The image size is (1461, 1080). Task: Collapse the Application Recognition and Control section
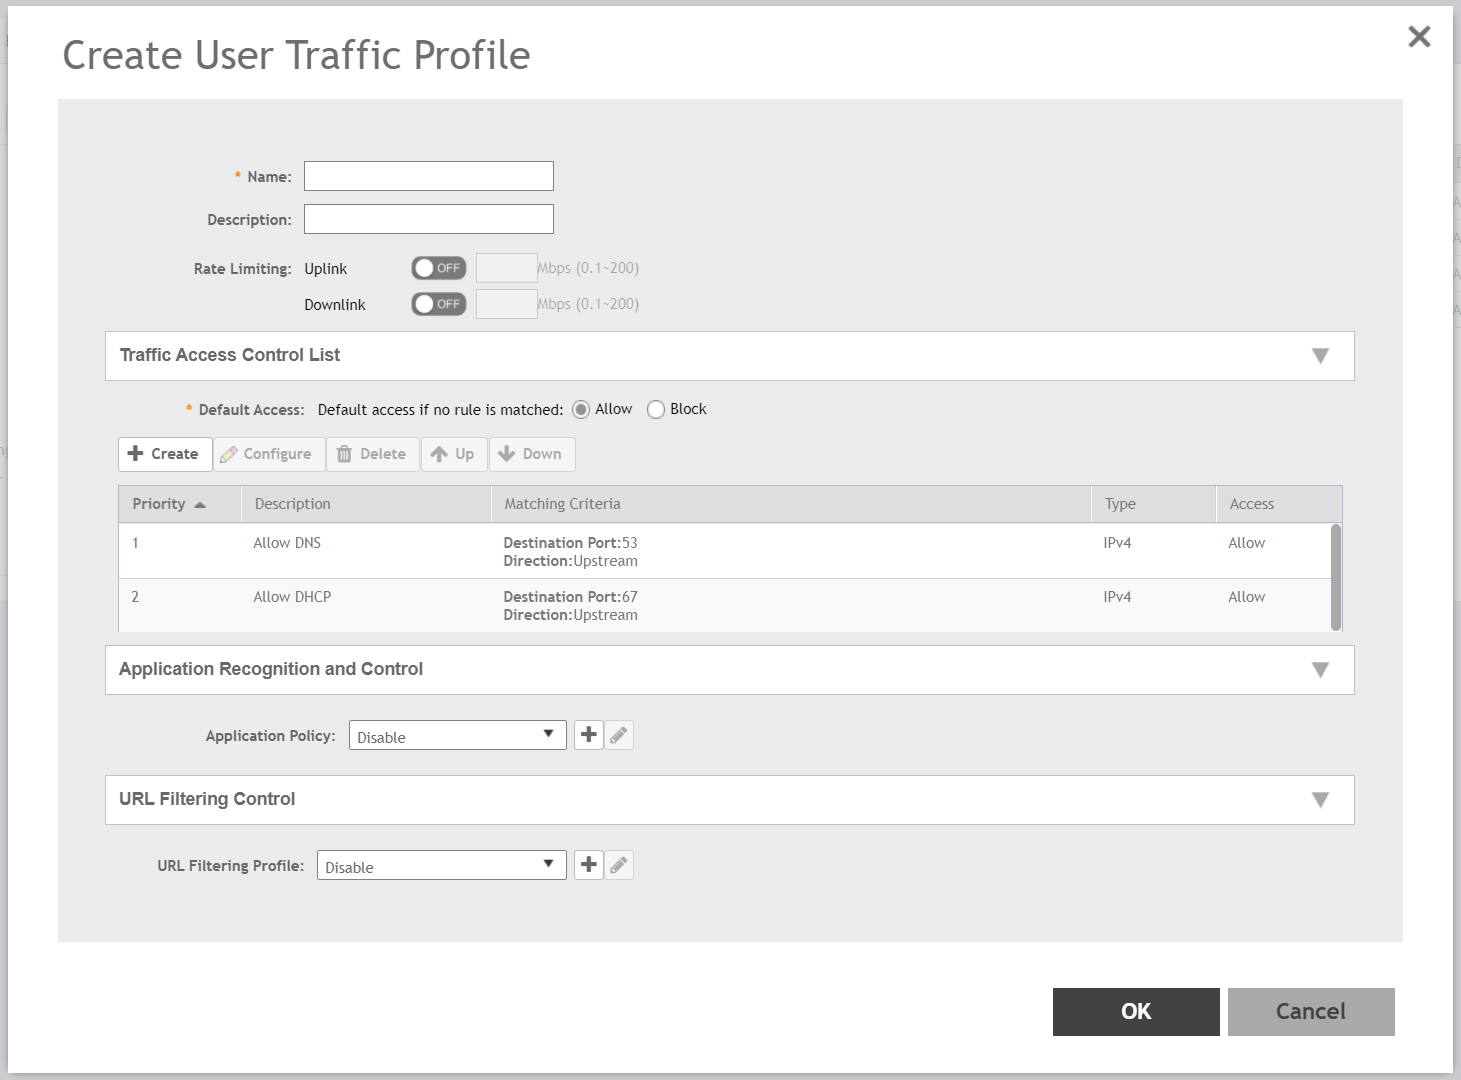(x=1321, y=669)
